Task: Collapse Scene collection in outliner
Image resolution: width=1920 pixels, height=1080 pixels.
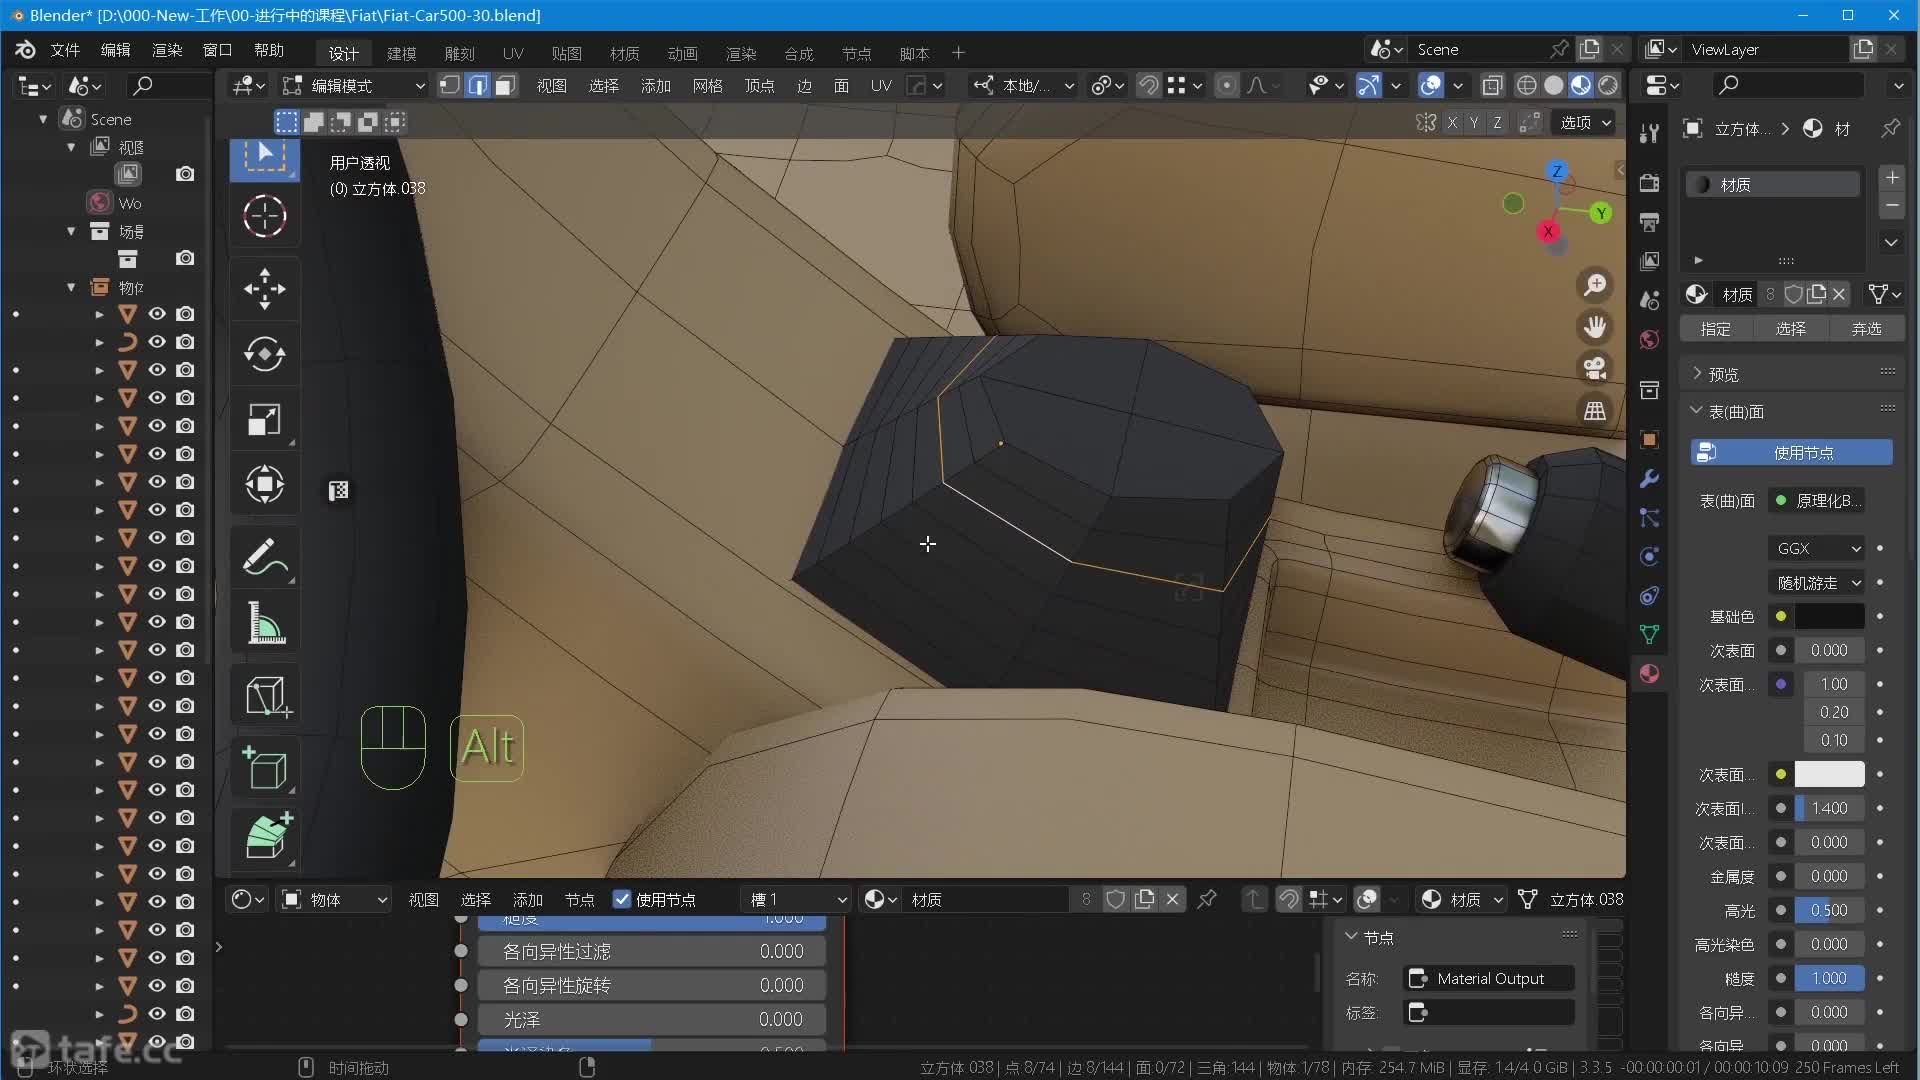Action: pyautogui.click(x=43, y=119)
